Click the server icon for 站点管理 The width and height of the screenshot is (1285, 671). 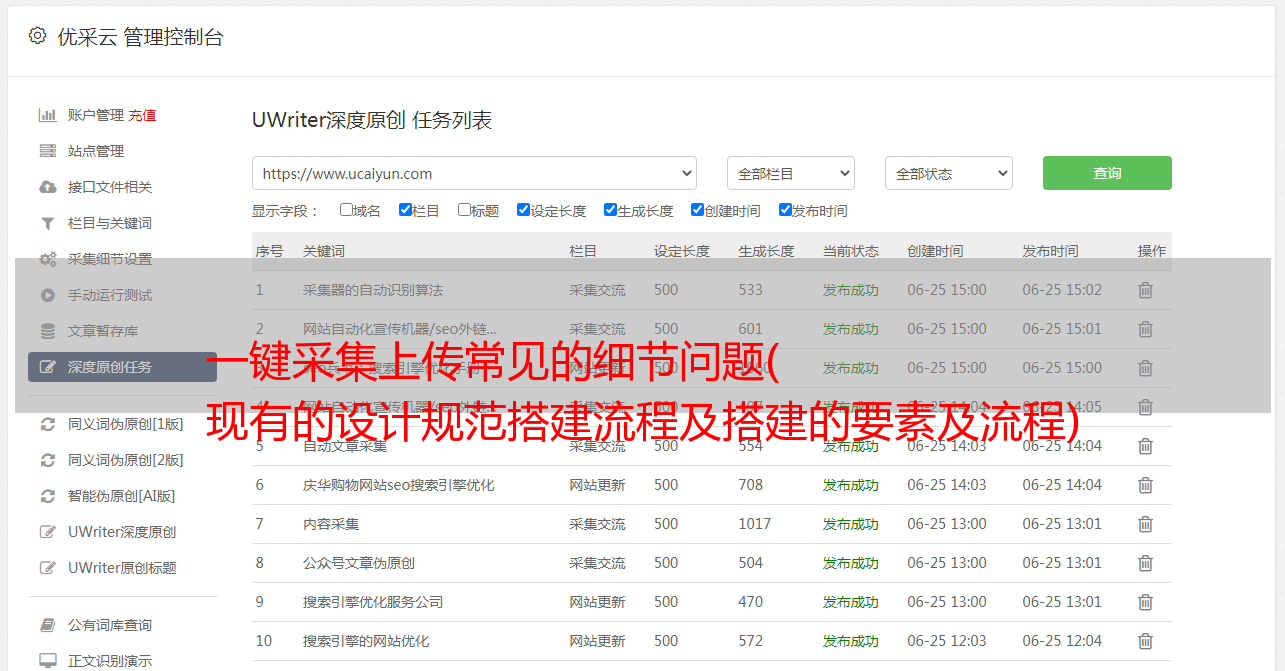(x=47, y=151)
